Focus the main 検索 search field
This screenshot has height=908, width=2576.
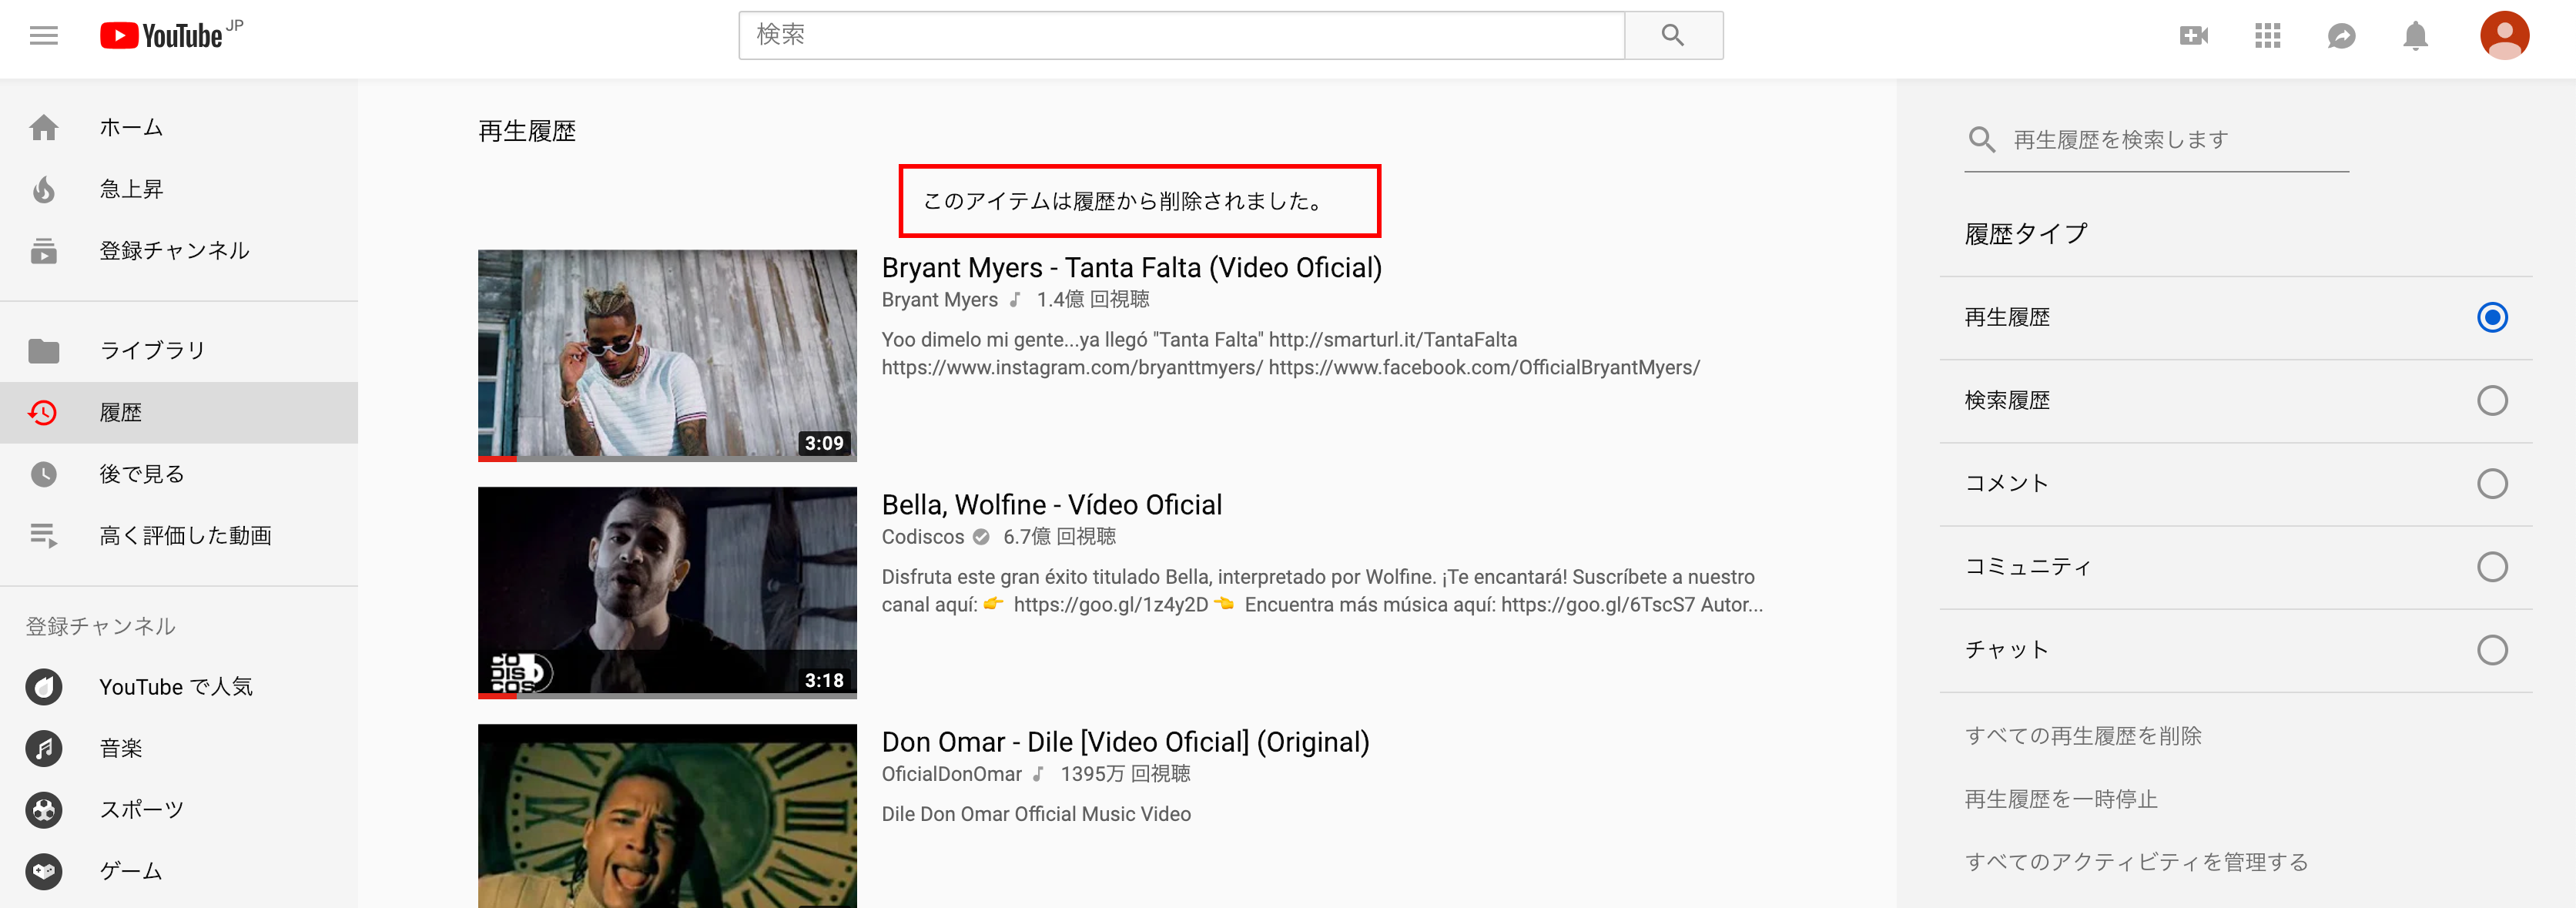[1181, 35]
